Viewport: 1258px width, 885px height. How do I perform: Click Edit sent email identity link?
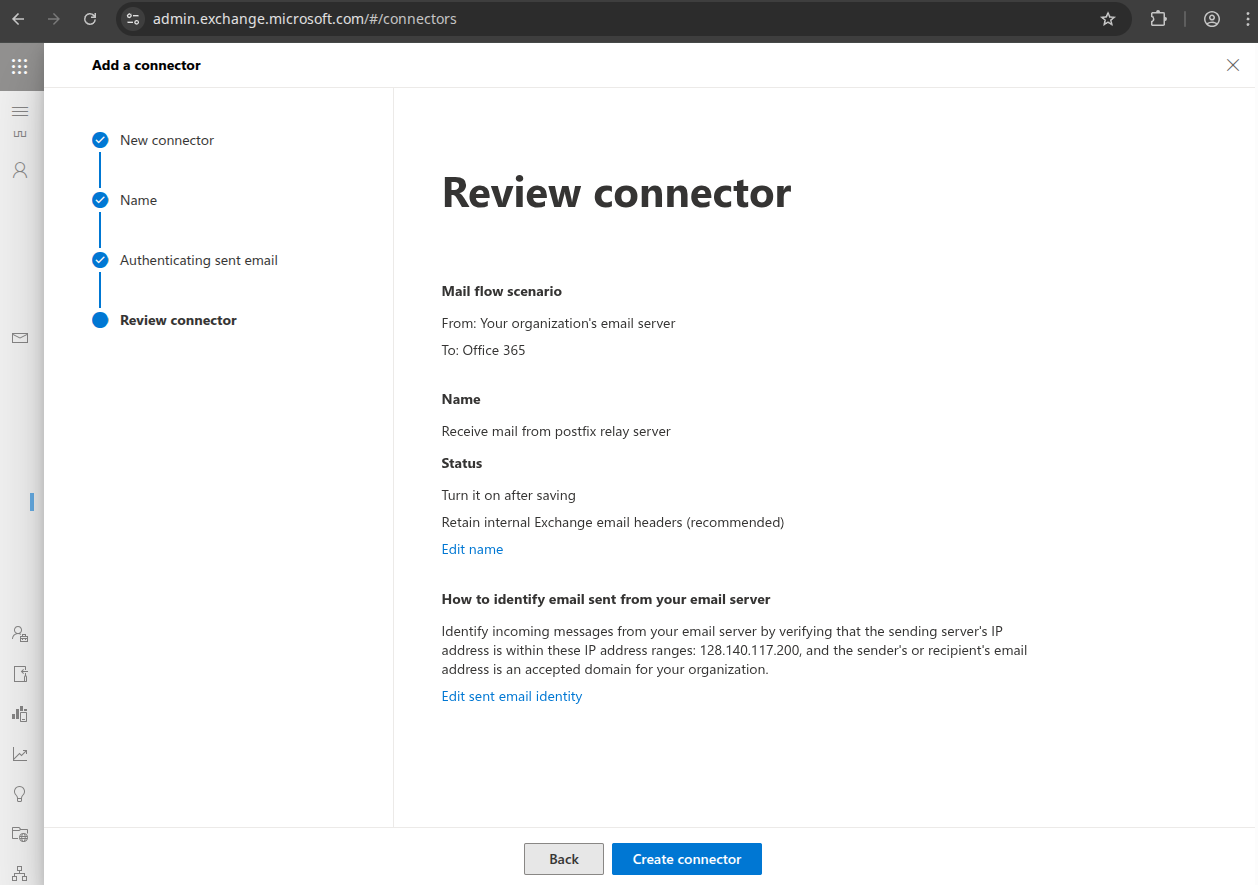pyautogui.click(x=512, y=696)
